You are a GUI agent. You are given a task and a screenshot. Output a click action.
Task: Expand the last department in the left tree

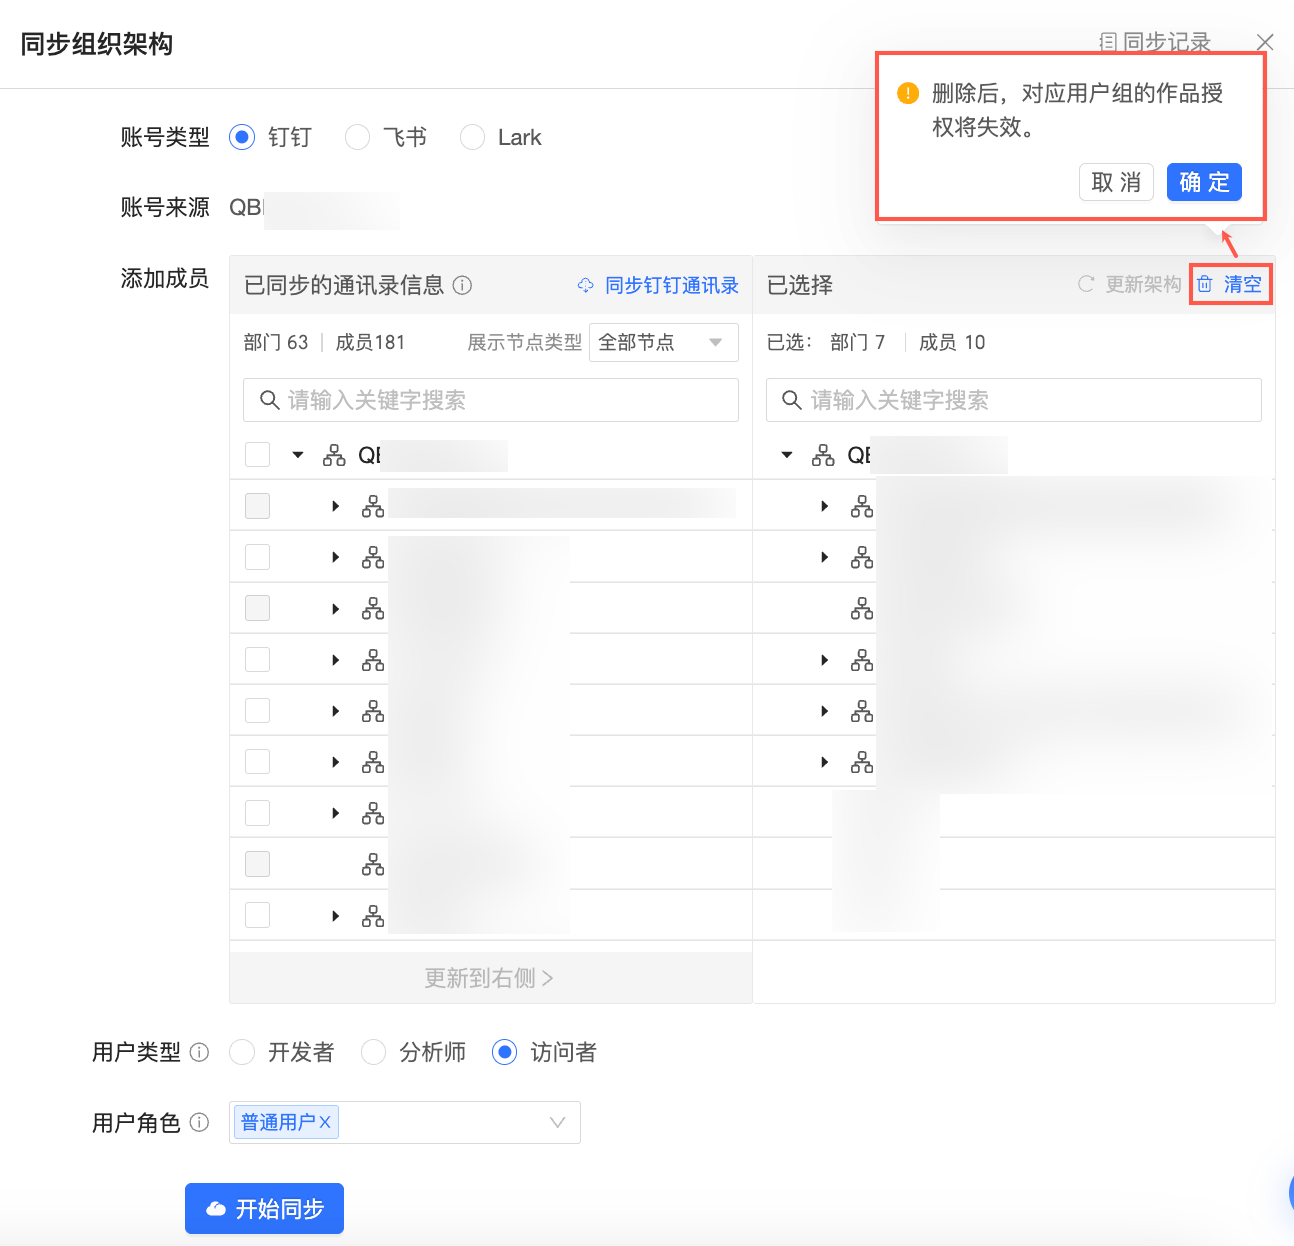coord(336,916)
